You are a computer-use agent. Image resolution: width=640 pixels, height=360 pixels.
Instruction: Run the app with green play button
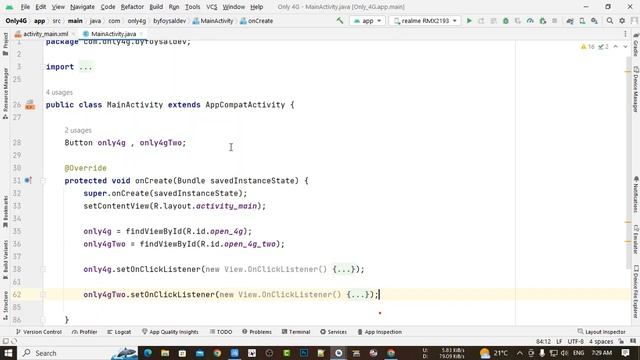coord(469,20)
